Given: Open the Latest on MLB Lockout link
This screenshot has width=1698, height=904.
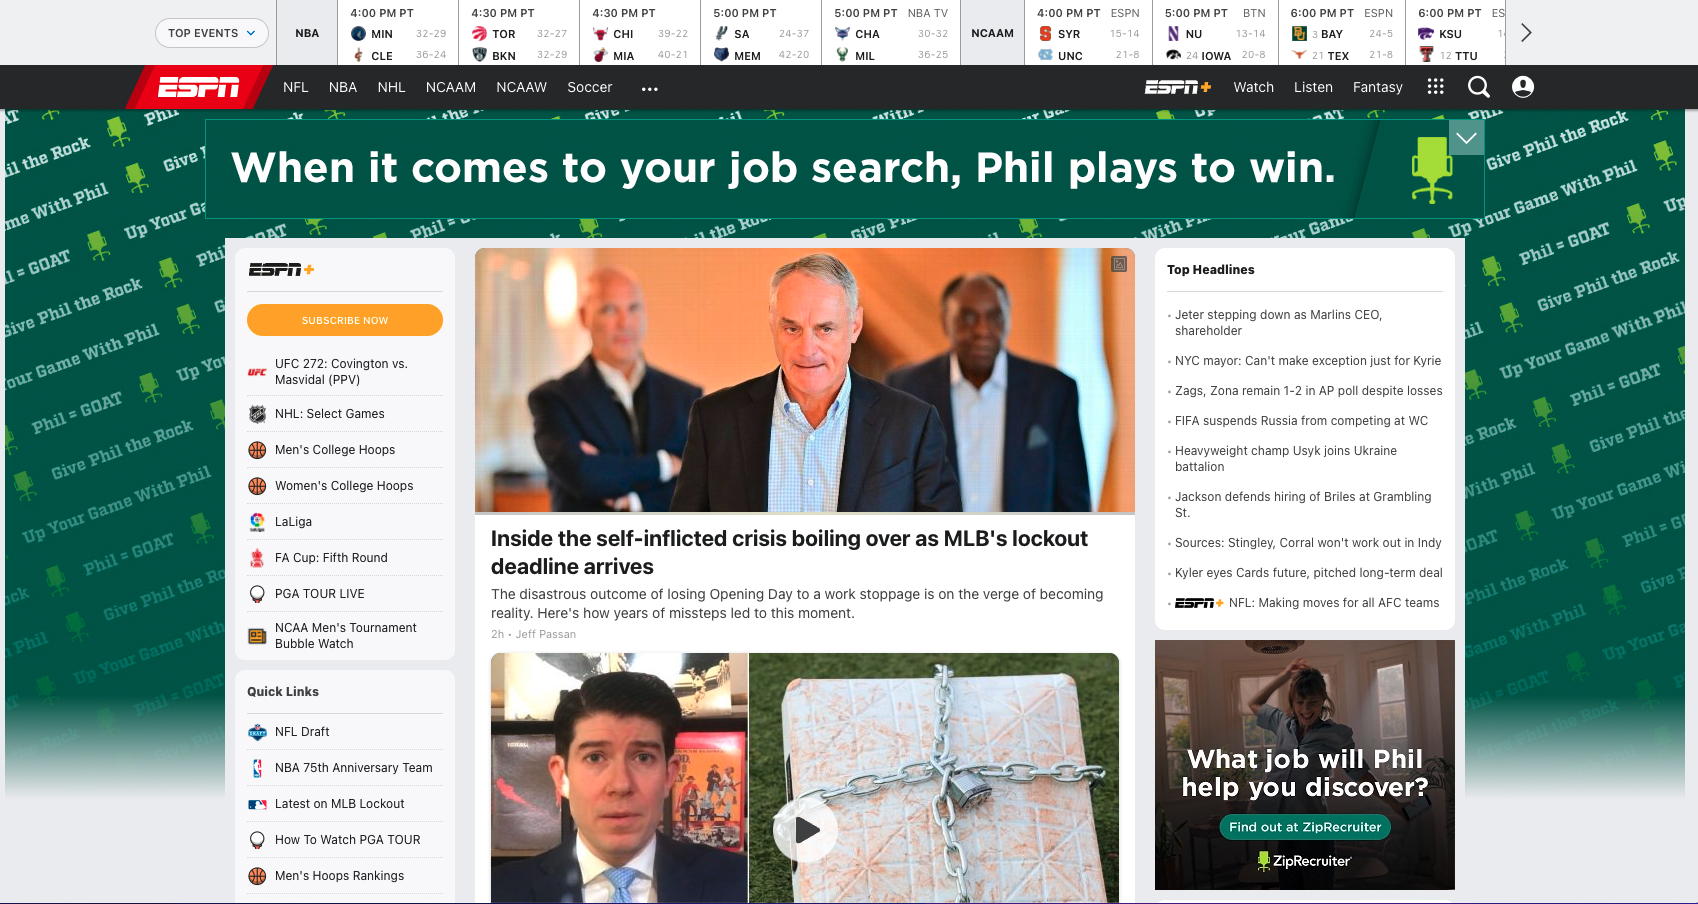Looking at the screenshot, I should (340, 804).
